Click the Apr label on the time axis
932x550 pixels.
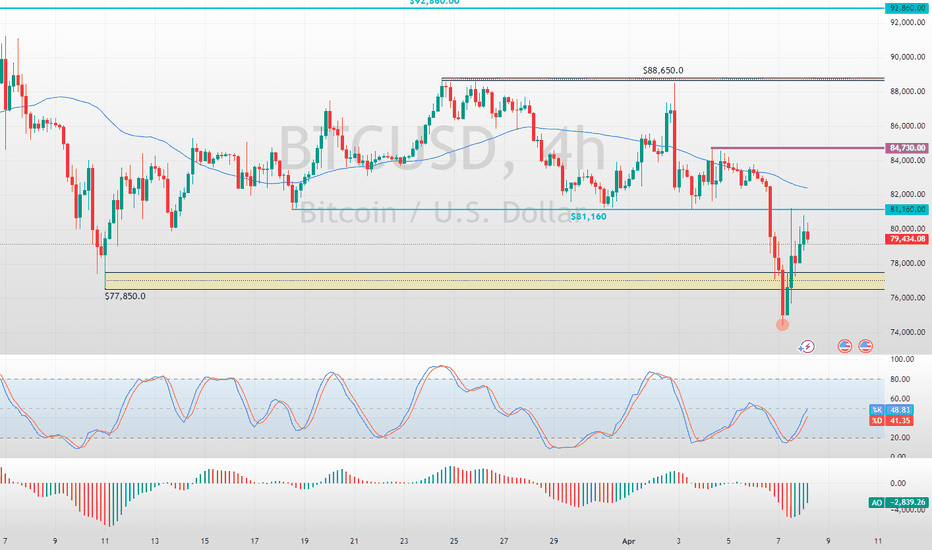[x=628, y=541]
